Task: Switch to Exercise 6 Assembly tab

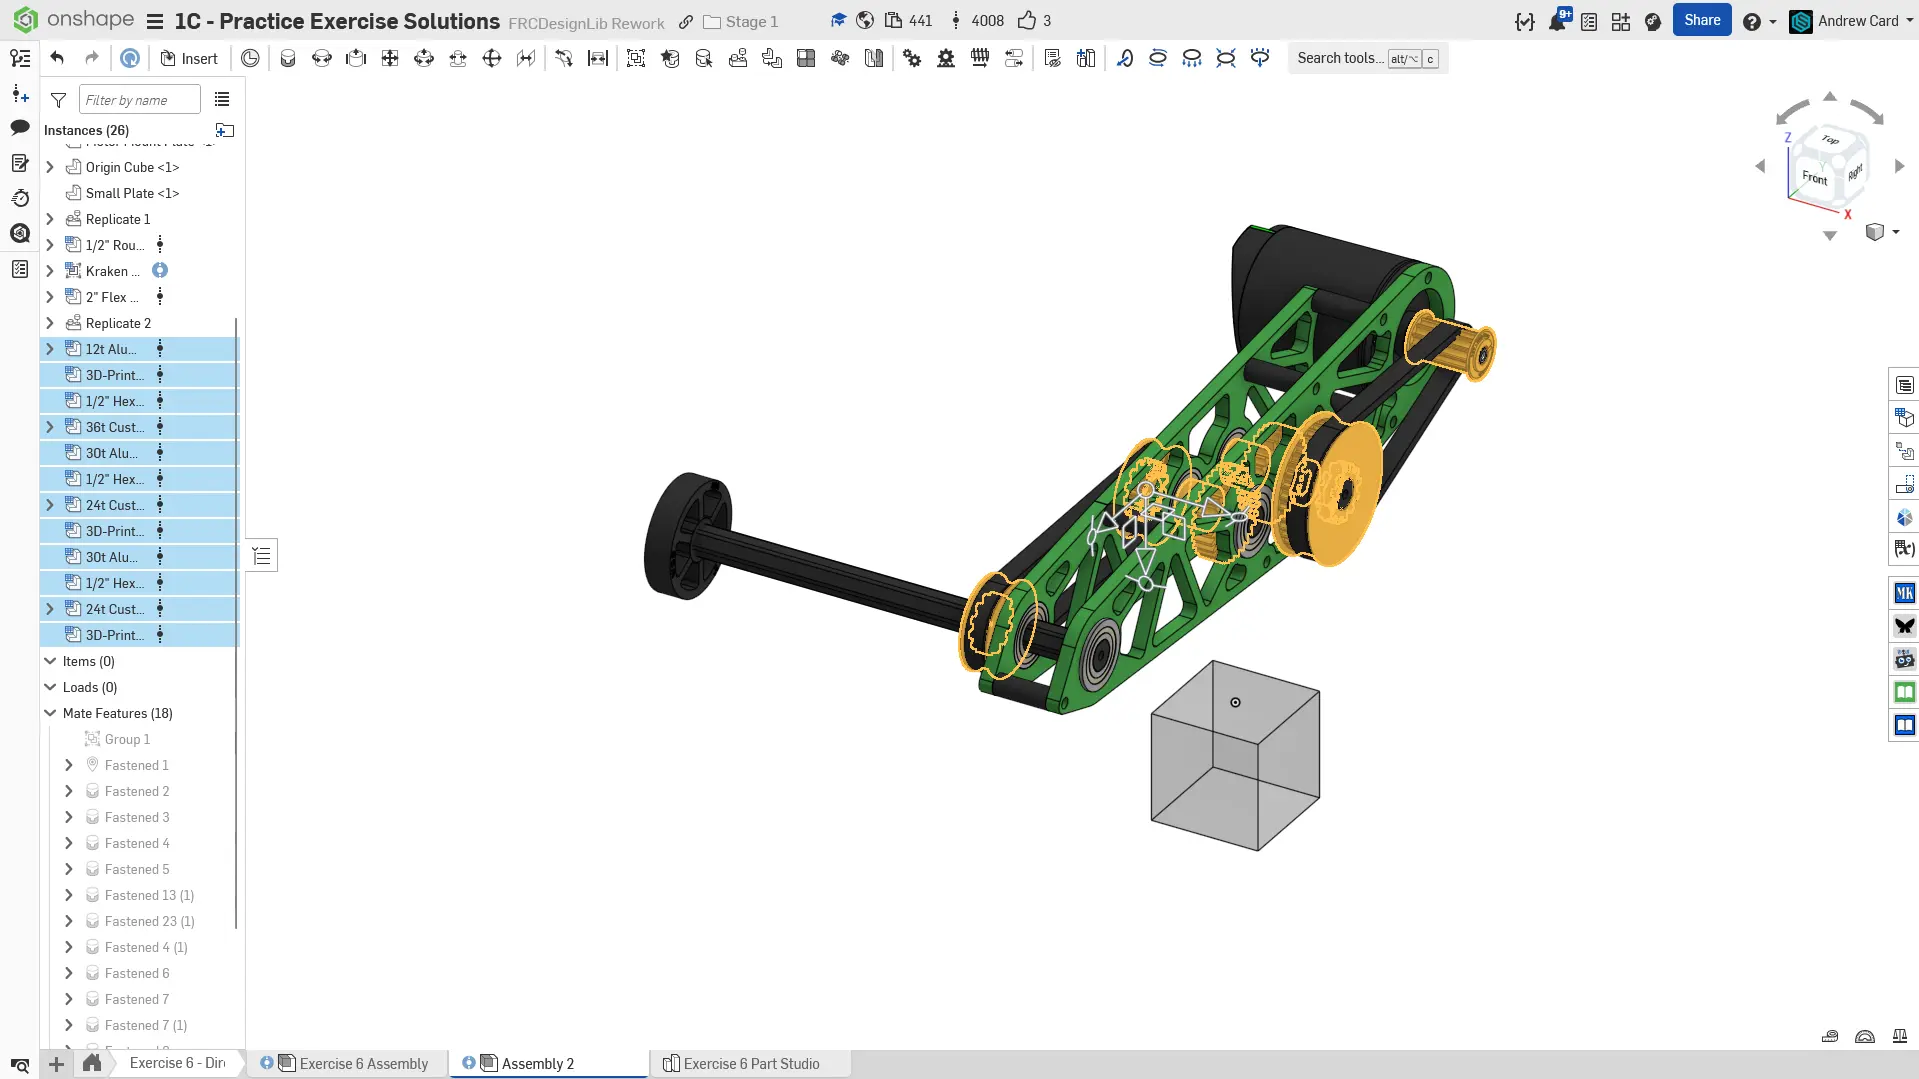Action: point(363,1063)
